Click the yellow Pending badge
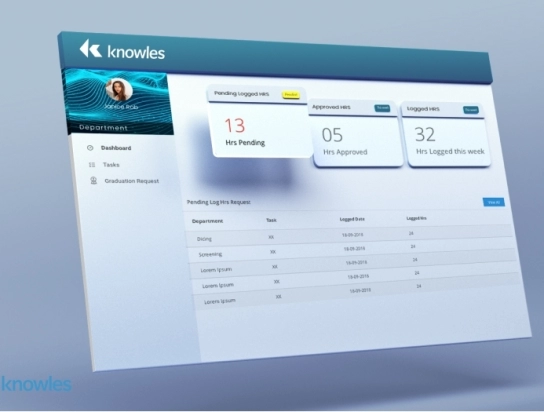The height and width of the screenshot is (412, 544). point(291,95)
